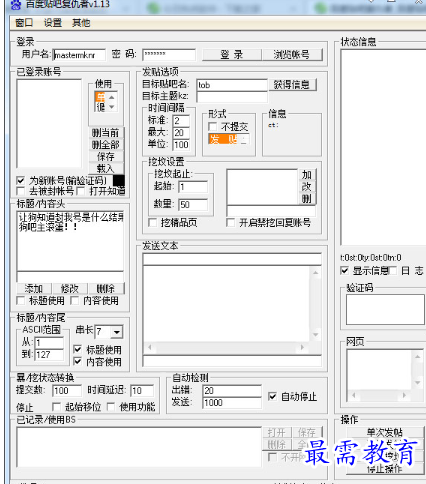426x484 pixels.
Task: Click 发送文本 horizontal scrollbar right arrow
Action: pyautogui.click(x=302, y=347)
